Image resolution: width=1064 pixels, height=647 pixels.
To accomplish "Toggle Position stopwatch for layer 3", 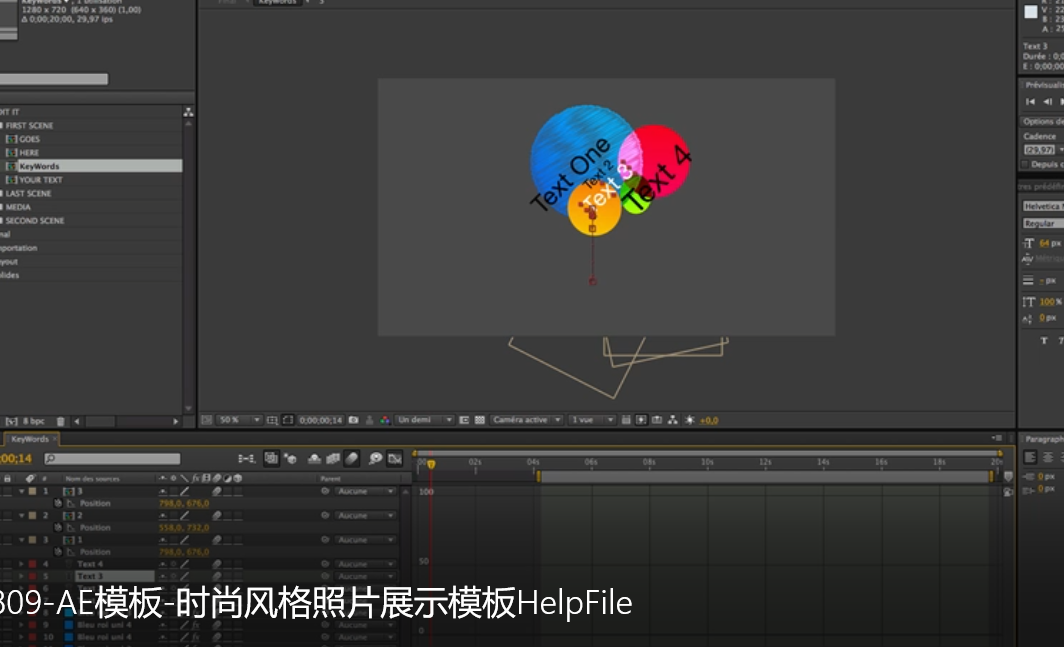I will (59, 552).
